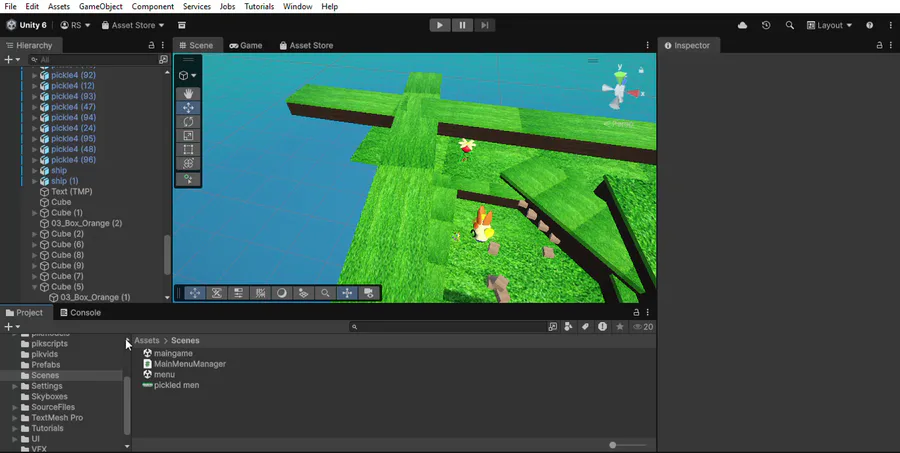Open the Layout dropdown
This screenshot has height=453, width=900.
(x=829, y=25)
